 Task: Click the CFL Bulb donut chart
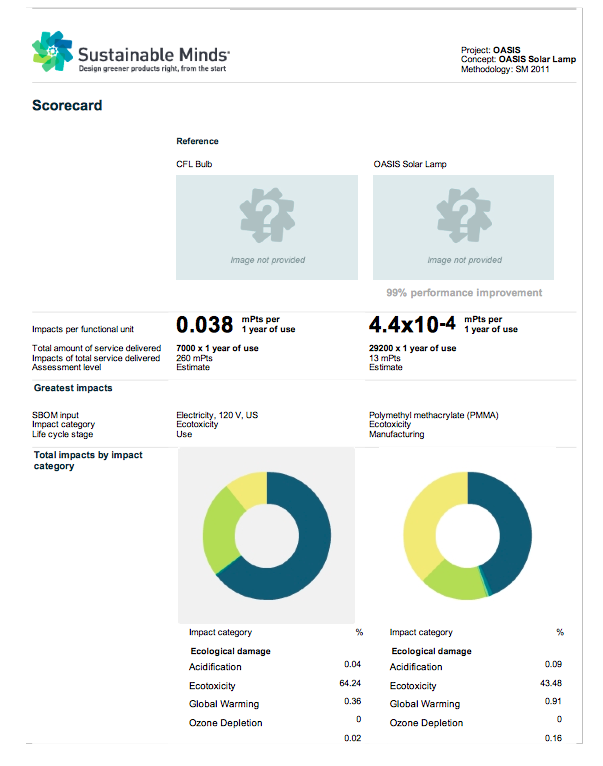click(x=267, y=536)
